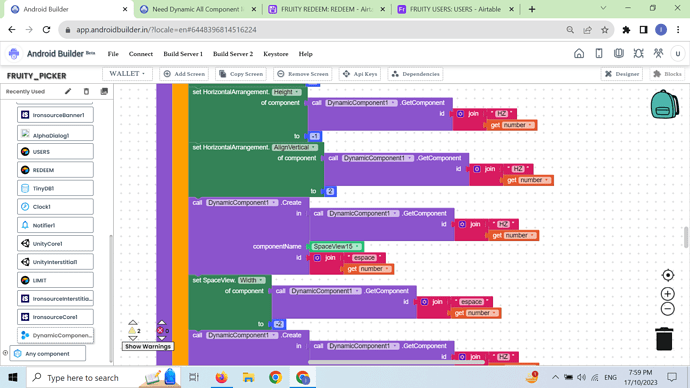Select IronsourceBanner1 component
Viewport: 690px width, 388px height.
[x=55, y=115]
